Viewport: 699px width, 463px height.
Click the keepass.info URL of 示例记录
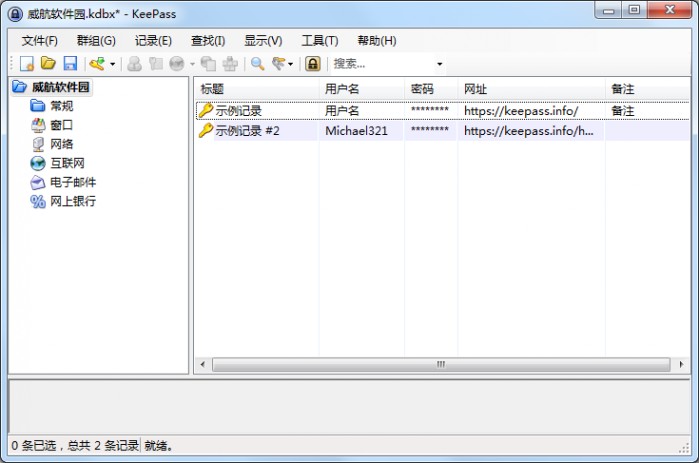tap(521, 111)
